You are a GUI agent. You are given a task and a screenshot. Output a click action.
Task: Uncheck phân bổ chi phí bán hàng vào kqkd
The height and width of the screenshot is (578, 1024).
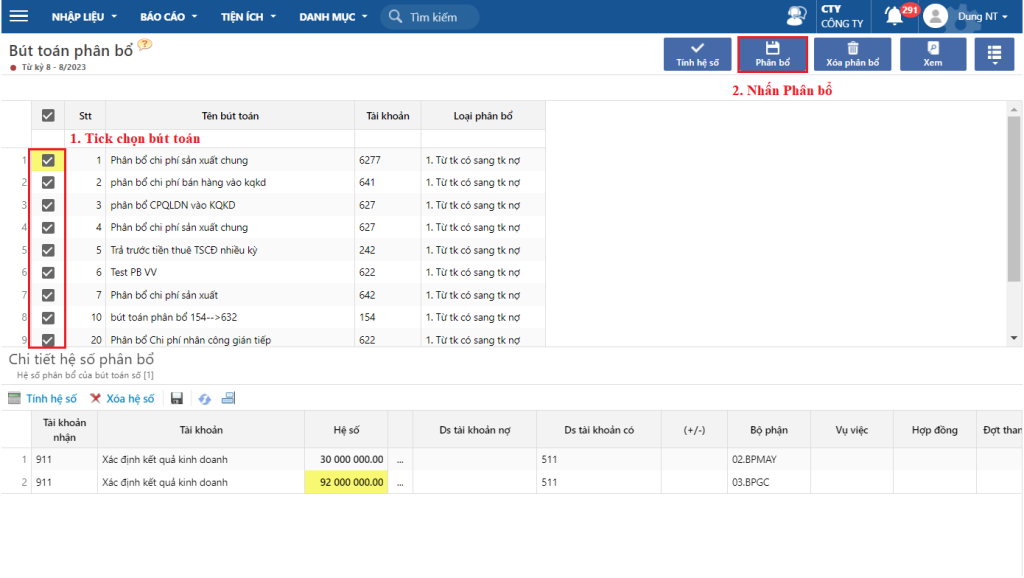pos(48,183)
